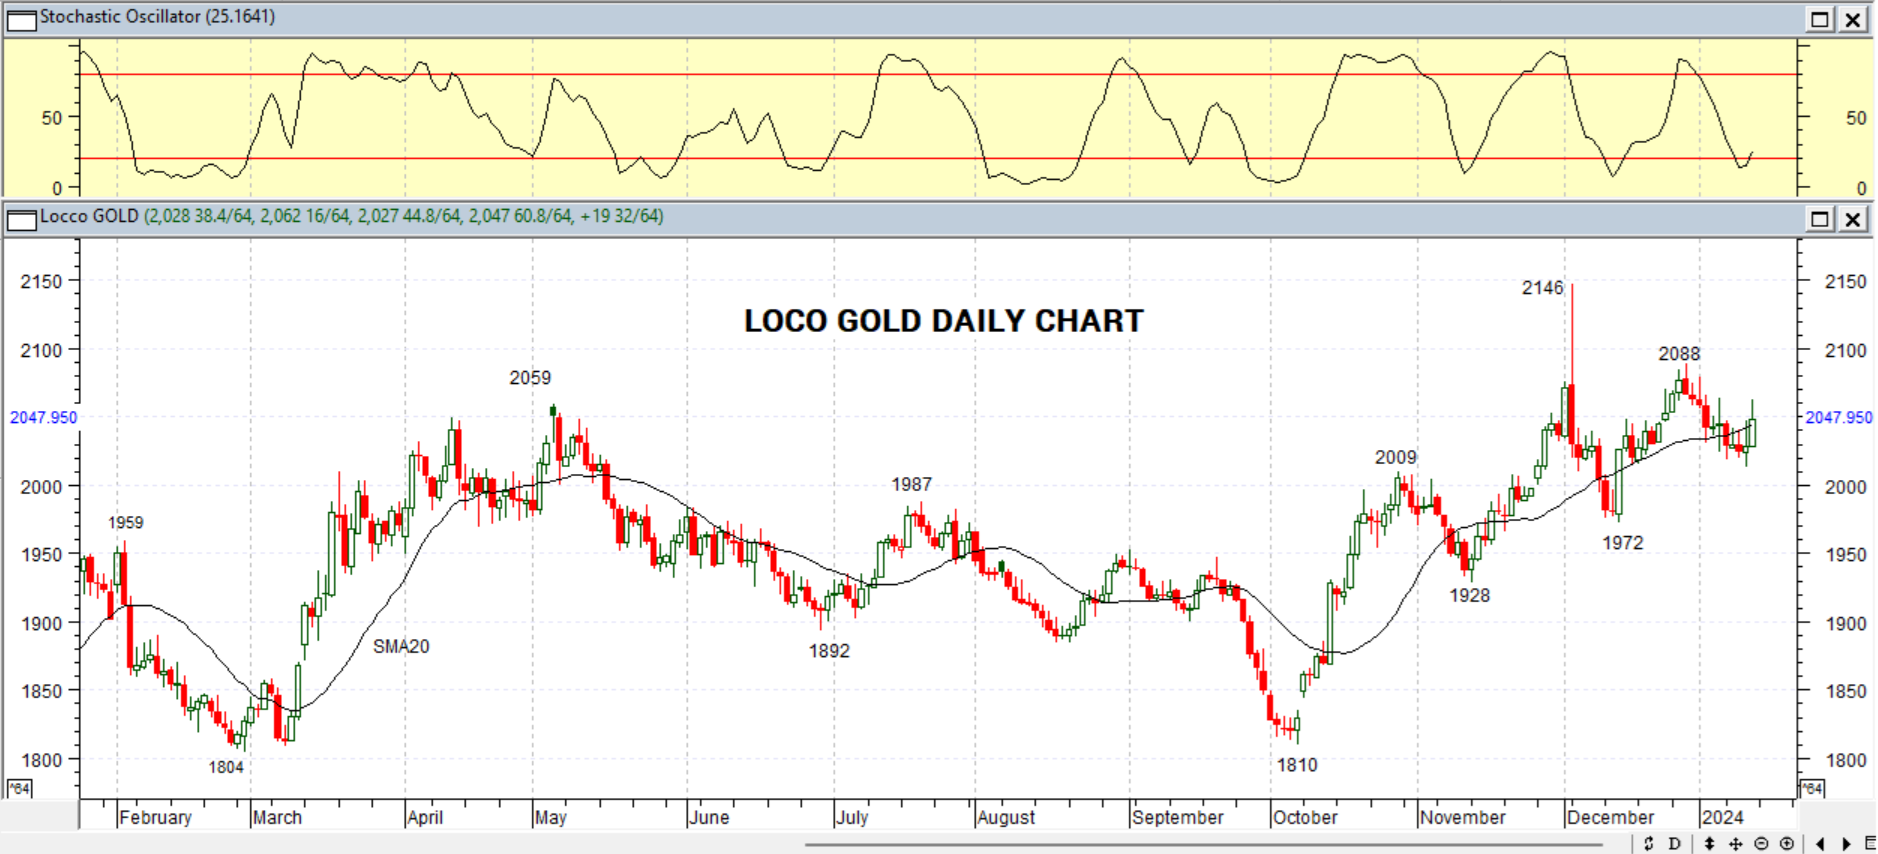Screen dimensions: 1878x854
Task: Click the 2088 peak annotation
Action: point(1679,354)
